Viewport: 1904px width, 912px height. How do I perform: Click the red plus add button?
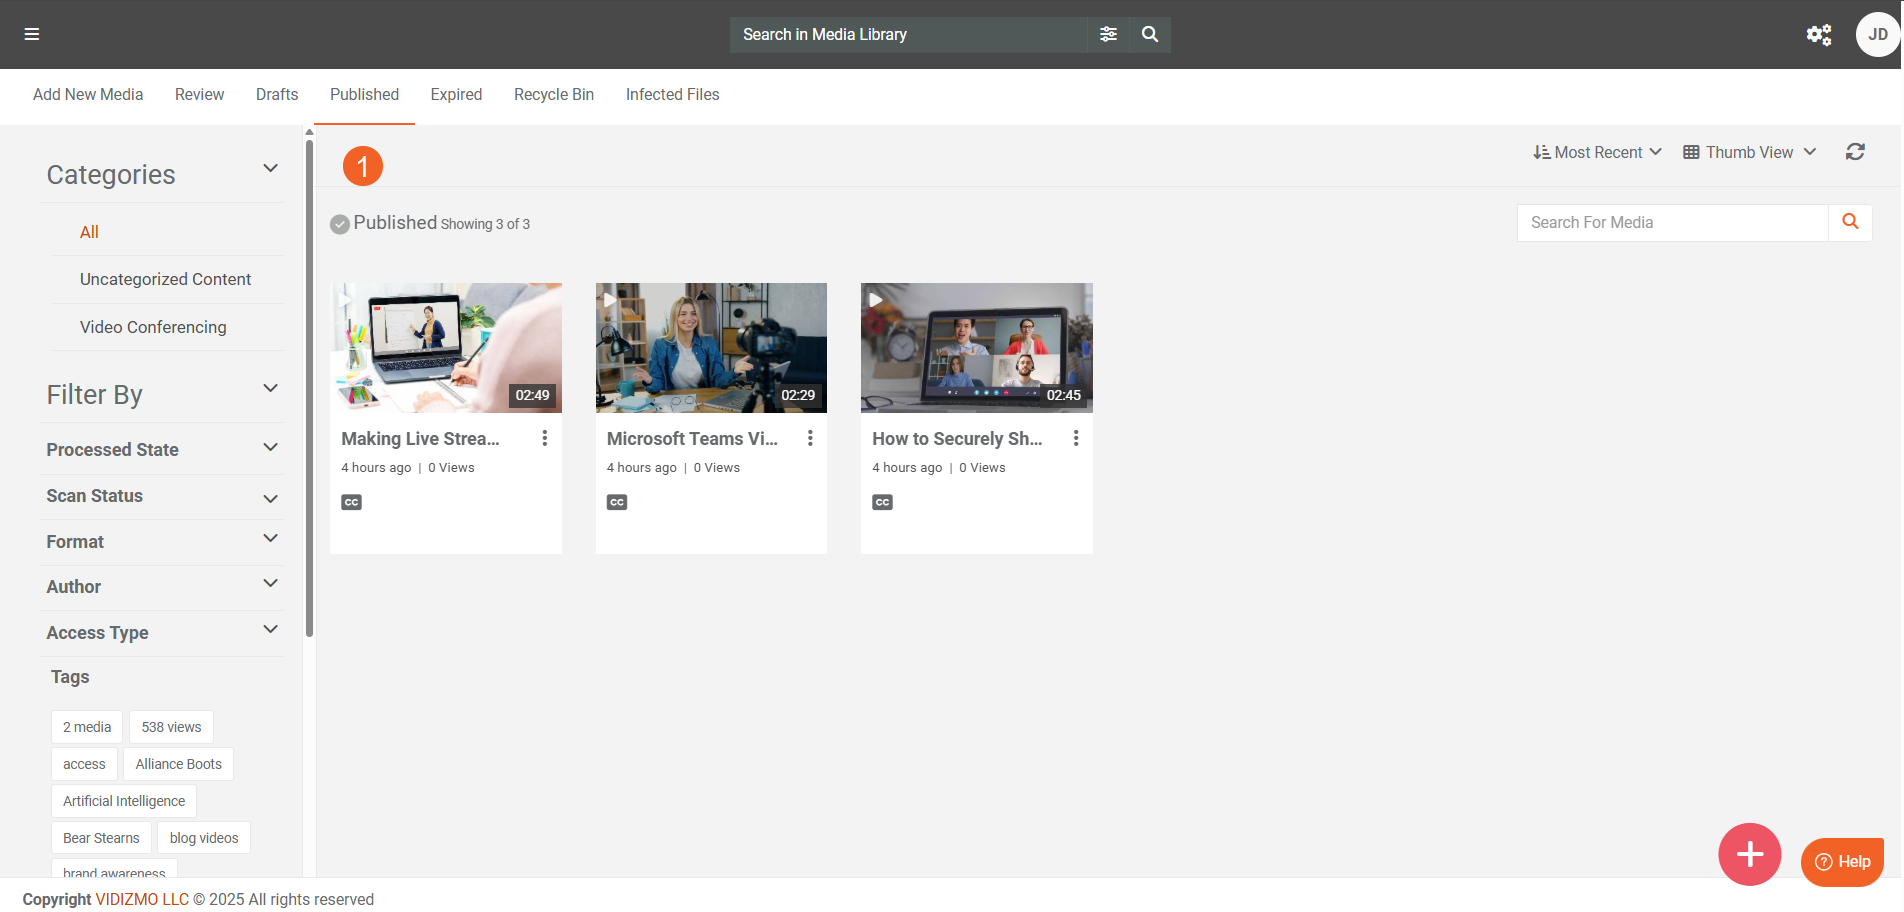1749,854
